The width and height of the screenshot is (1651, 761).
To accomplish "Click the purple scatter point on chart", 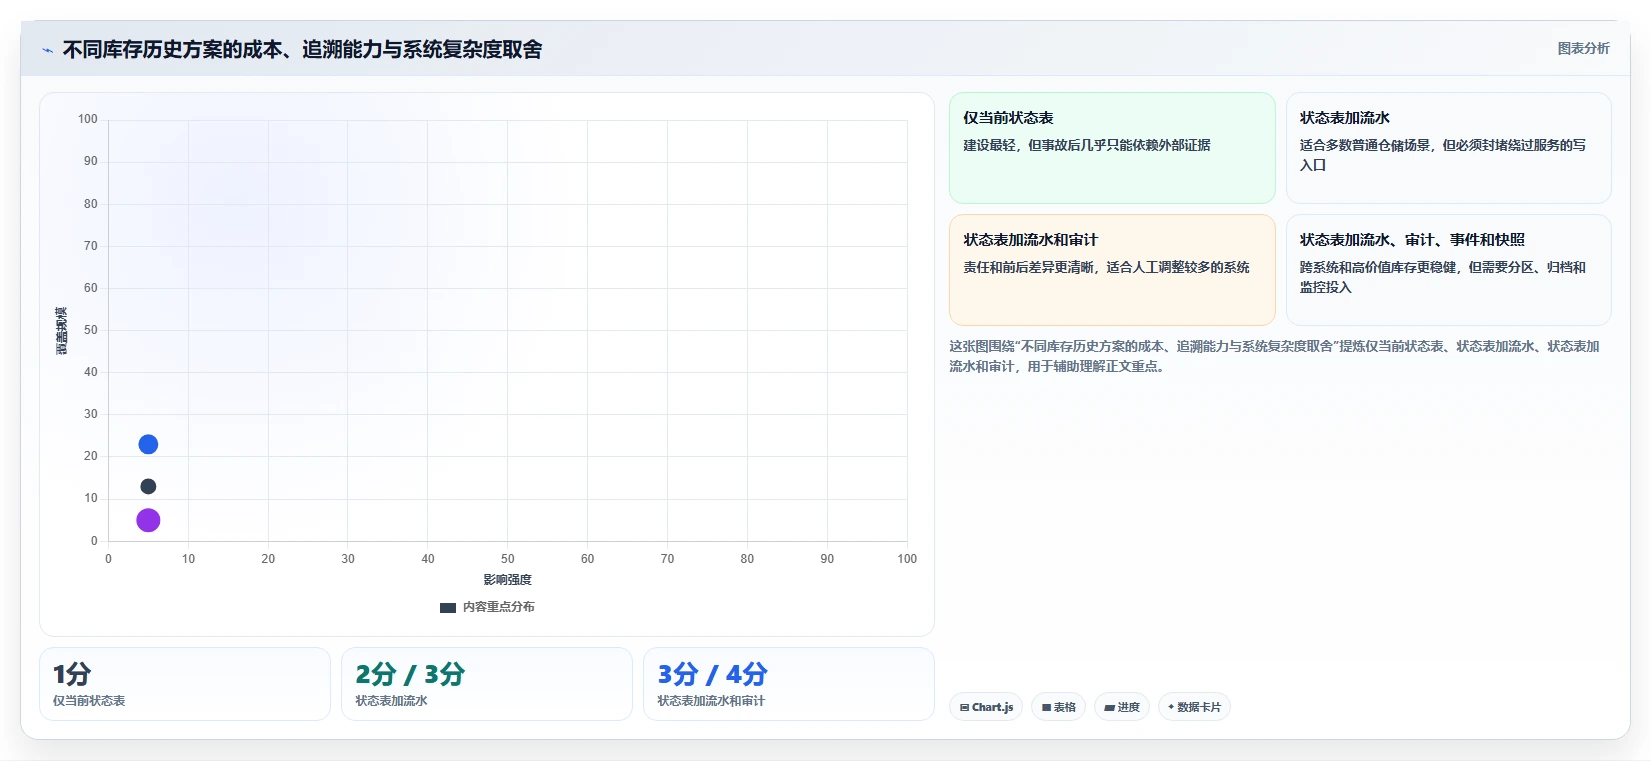I will pos(148,520).
